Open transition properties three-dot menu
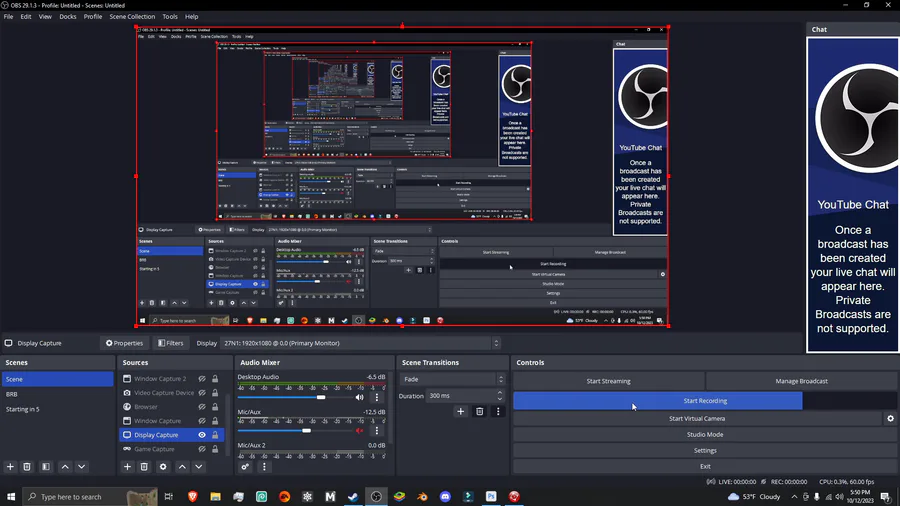The image size is (900, 506). point(498,411)
